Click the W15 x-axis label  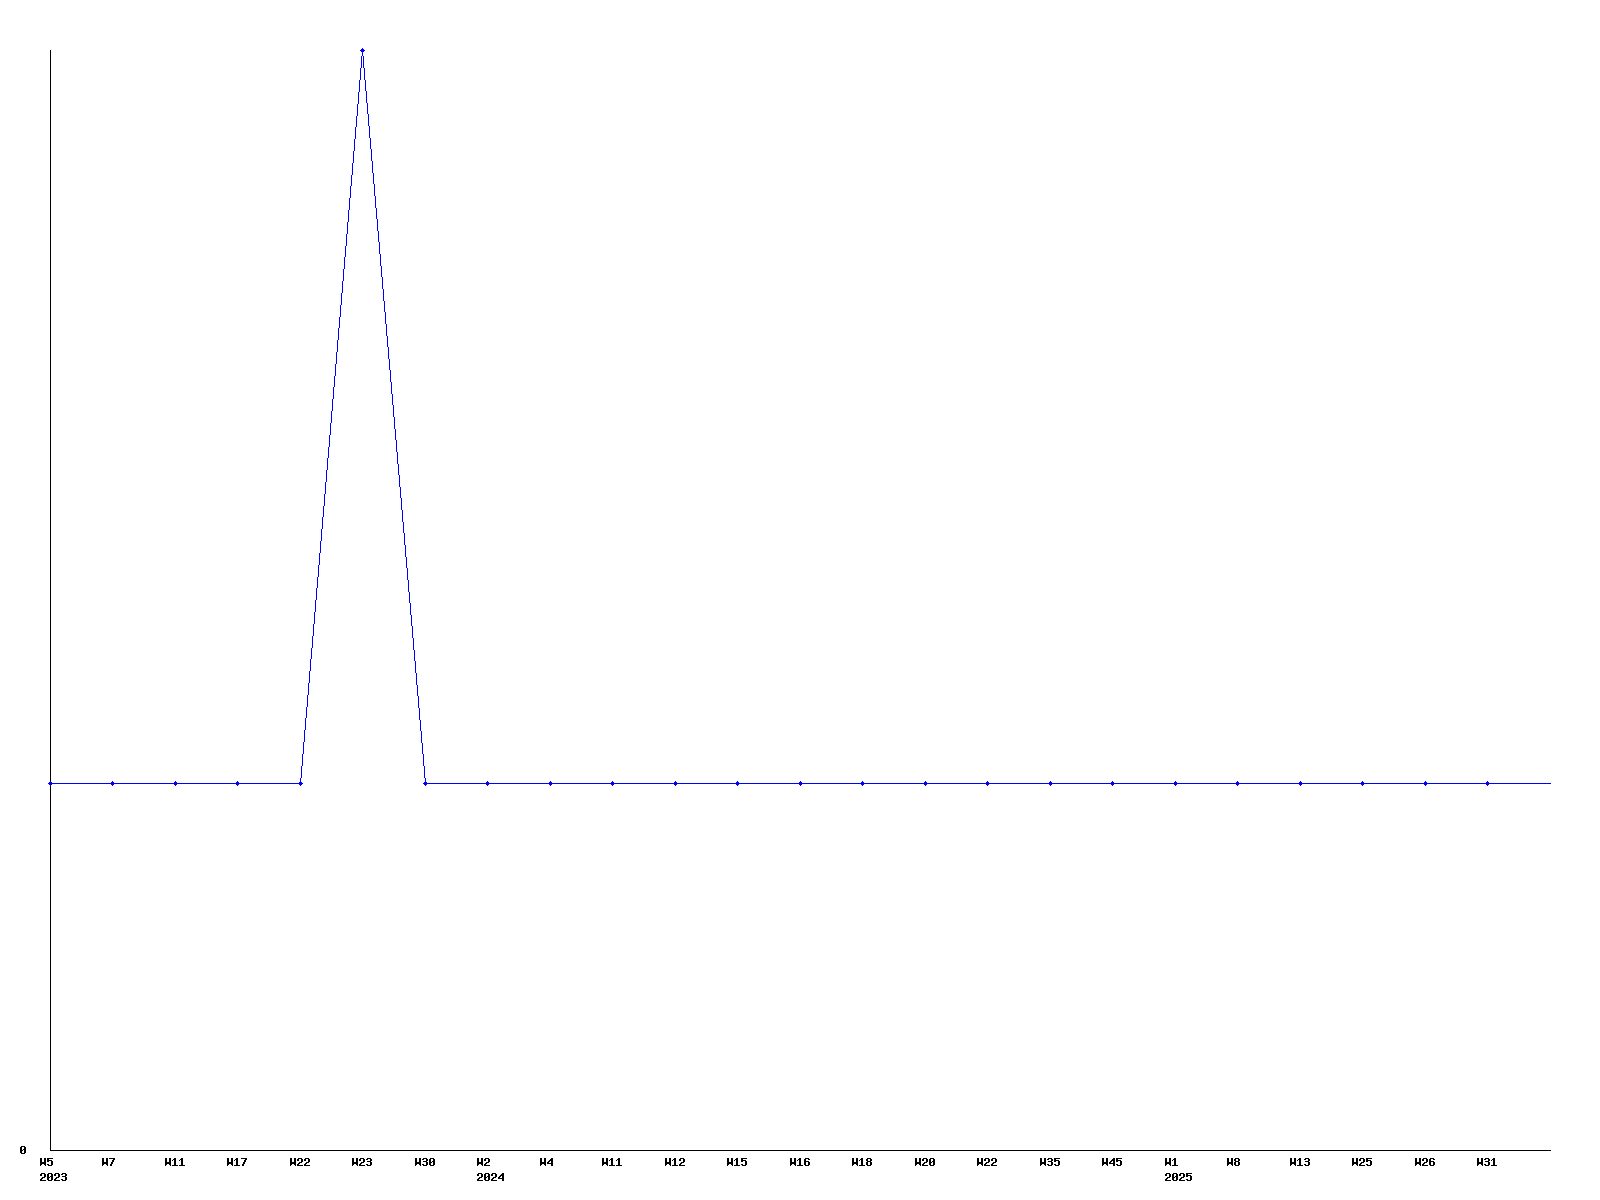pyautogui.click(x=737, y=1162)
